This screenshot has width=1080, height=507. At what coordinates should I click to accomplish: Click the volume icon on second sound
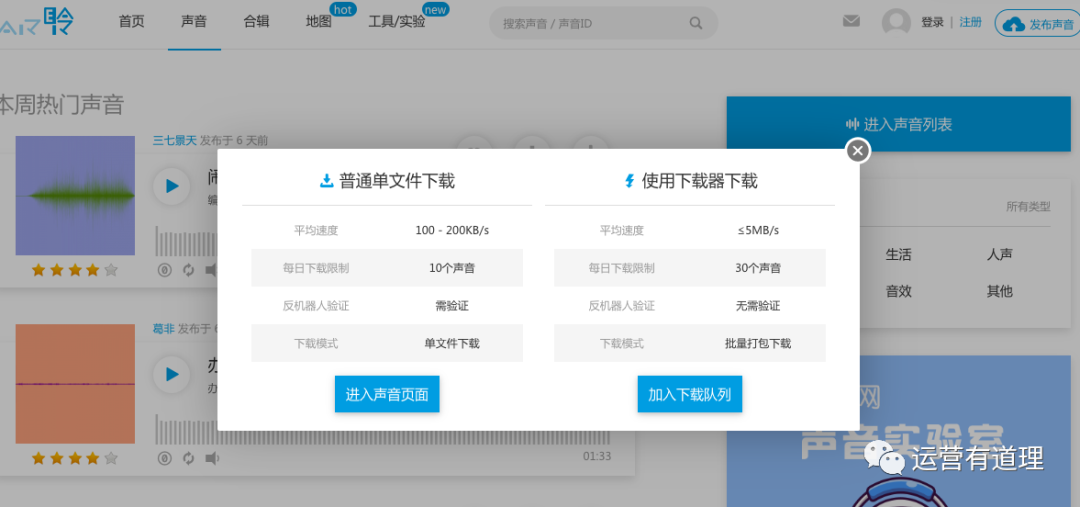point(212,458)
